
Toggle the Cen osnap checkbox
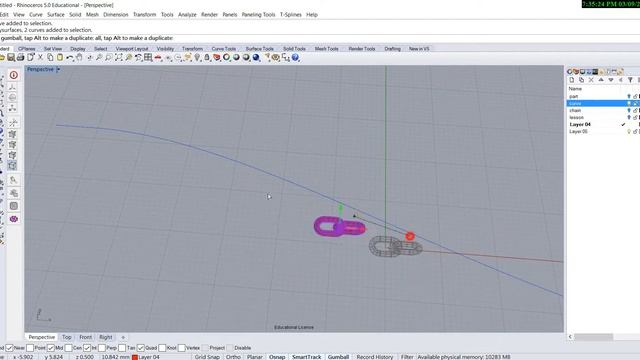click(x=68, y=348)
